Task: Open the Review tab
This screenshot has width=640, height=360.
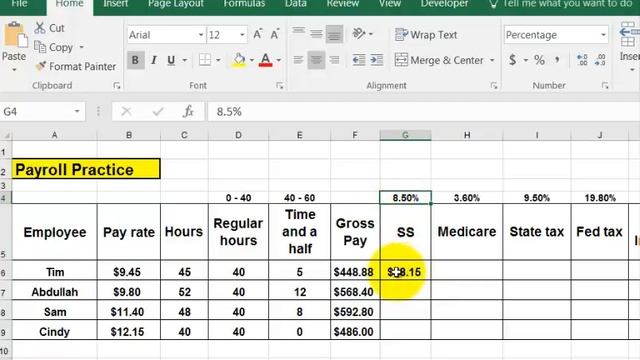Action: 342,4
